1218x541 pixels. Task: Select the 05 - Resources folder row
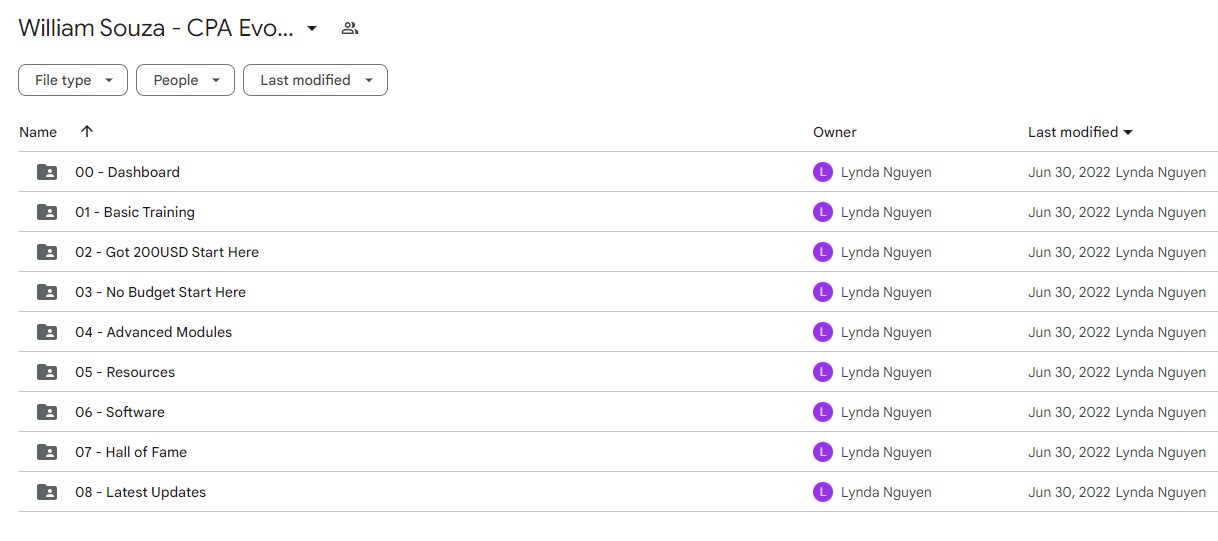[x=618, y=372]
